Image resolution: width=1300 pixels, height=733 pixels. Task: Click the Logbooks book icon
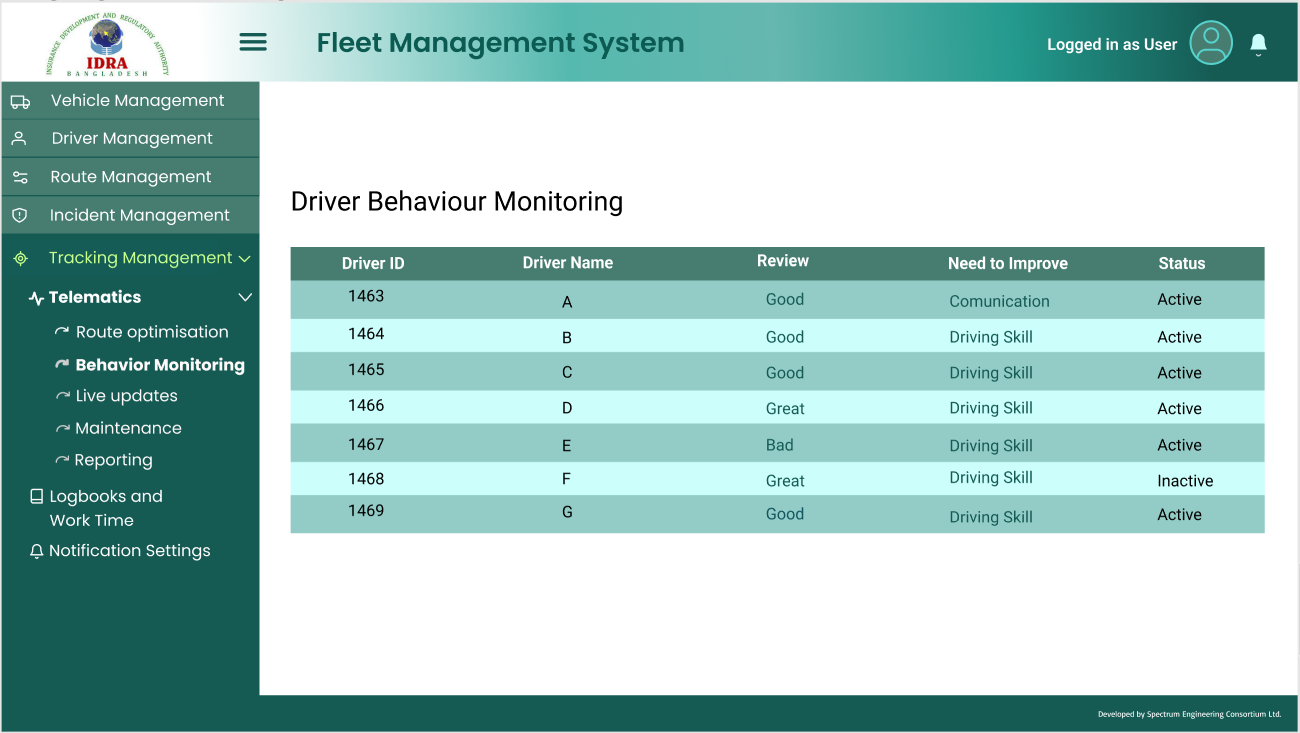tap(37, 496)
